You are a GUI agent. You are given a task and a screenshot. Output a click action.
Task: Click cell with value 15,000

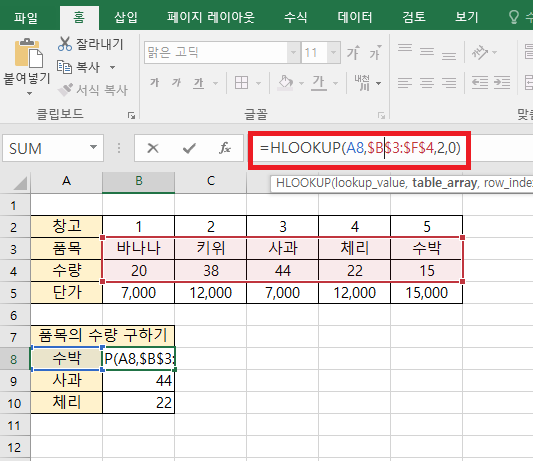click(x=427, y=293)
